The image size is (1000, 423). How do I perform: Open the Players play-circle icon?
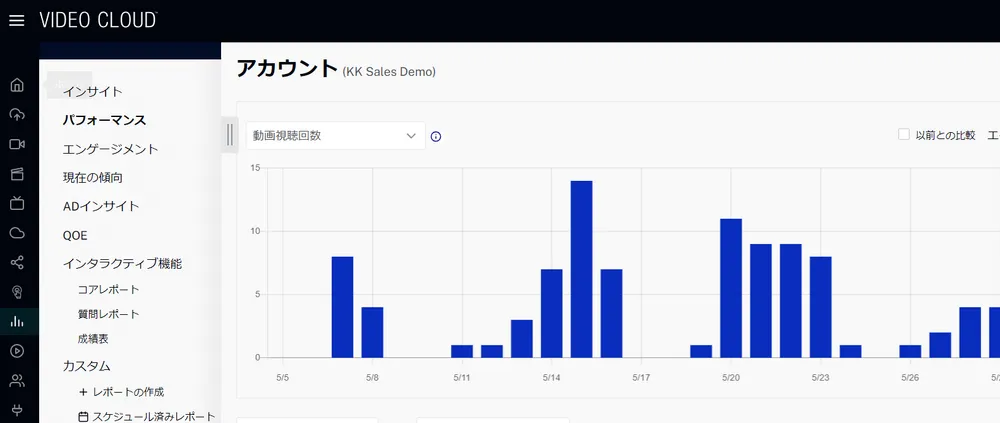coord(16,351)
